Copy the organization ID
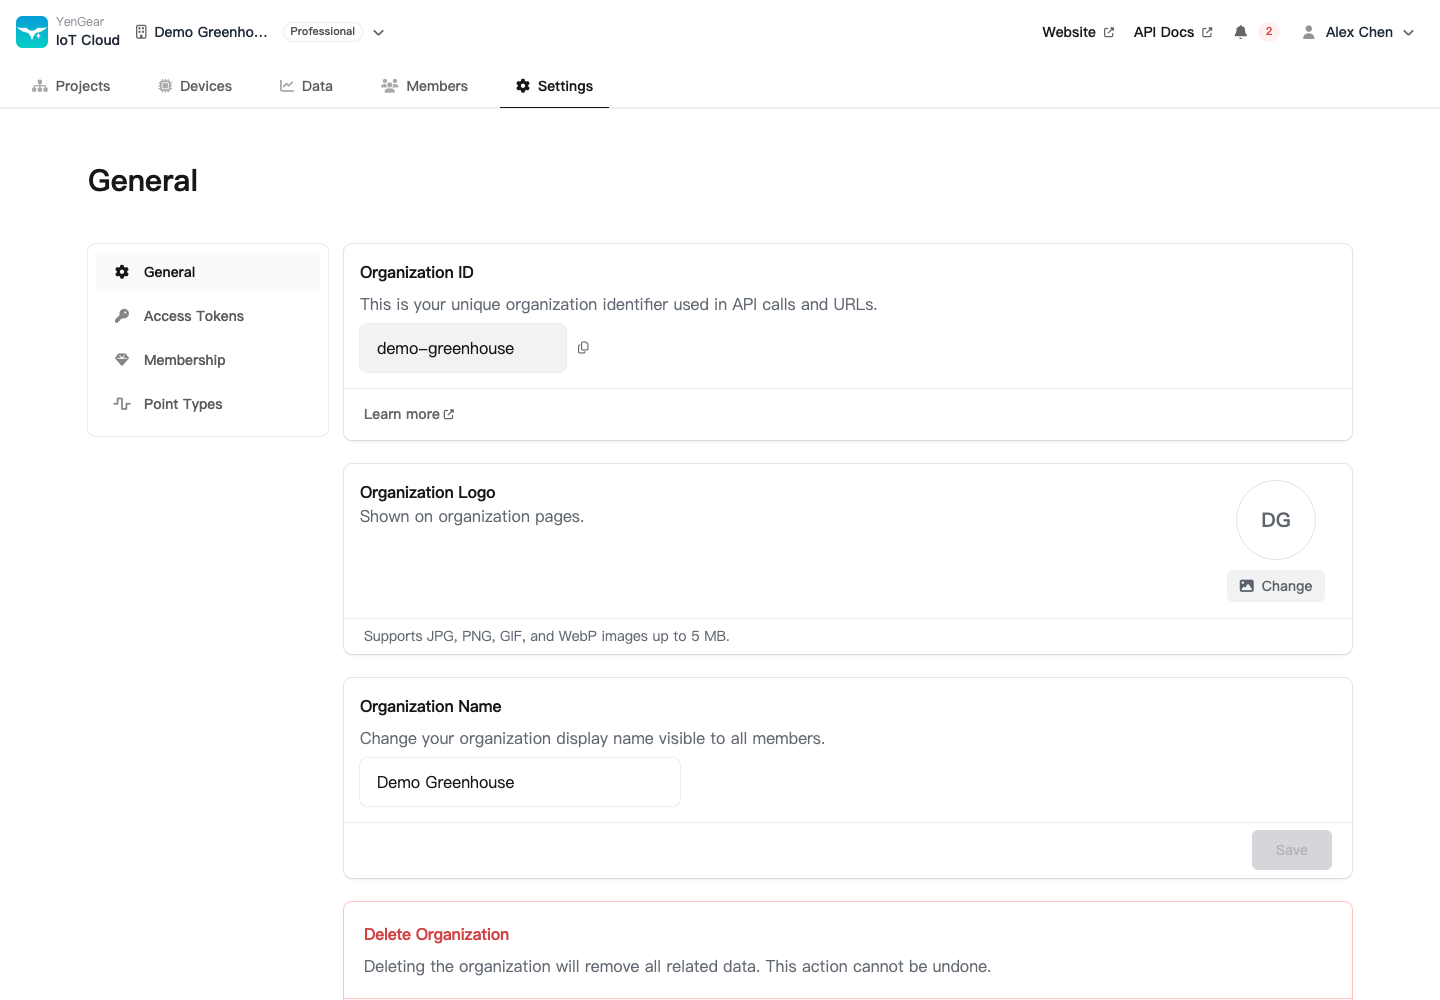The image size is (1440, 1000). point(583,348)
